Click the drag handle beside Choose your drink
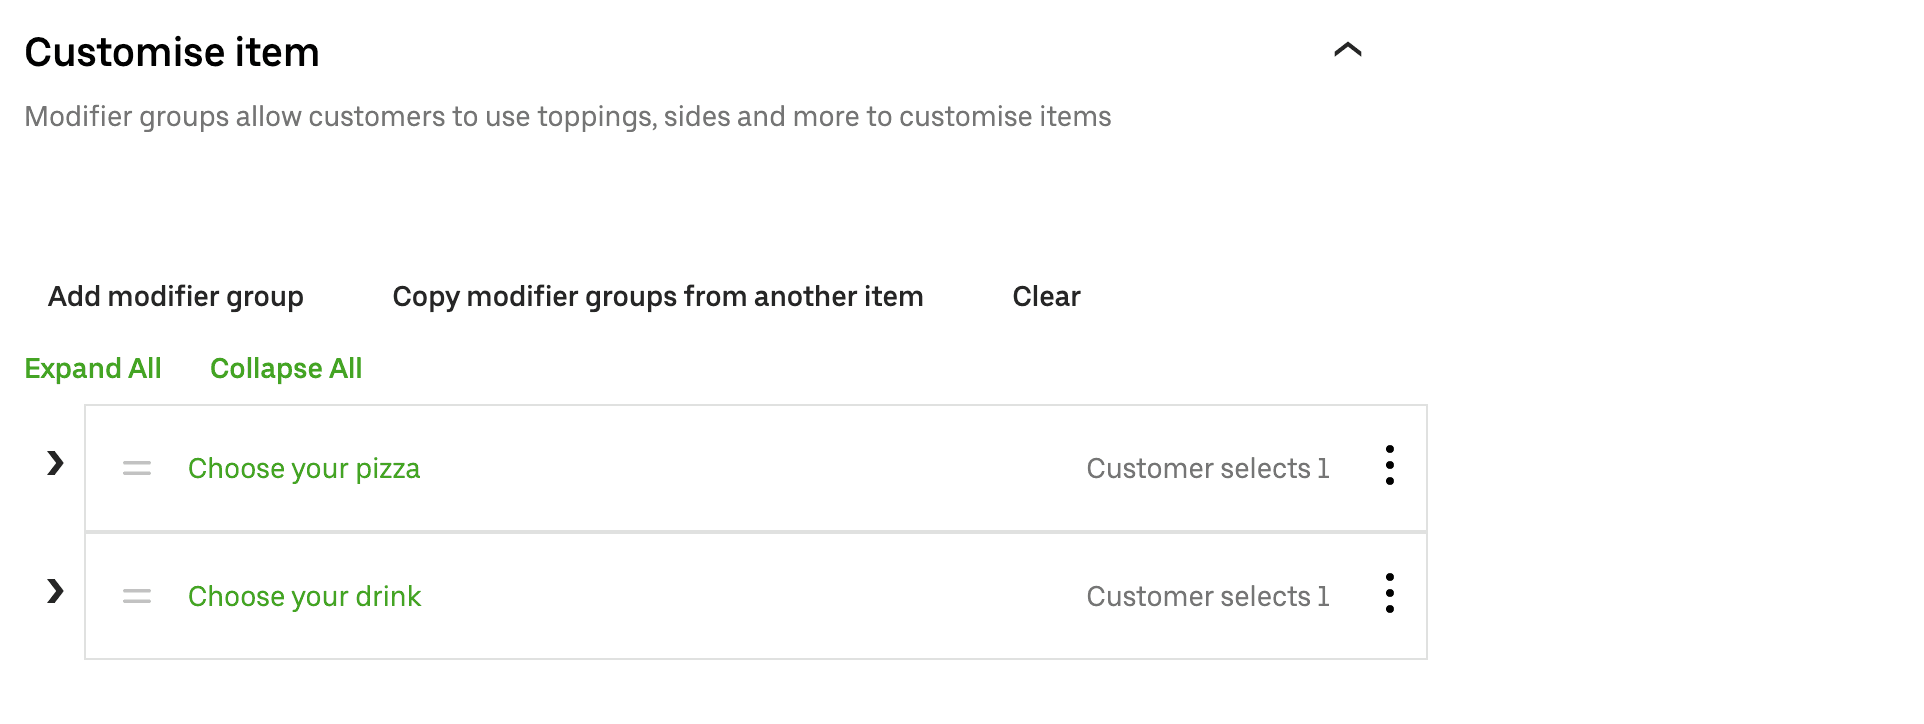Image resolution: width=1924 pixels, height=724 pixels. [x=137, y=595]
